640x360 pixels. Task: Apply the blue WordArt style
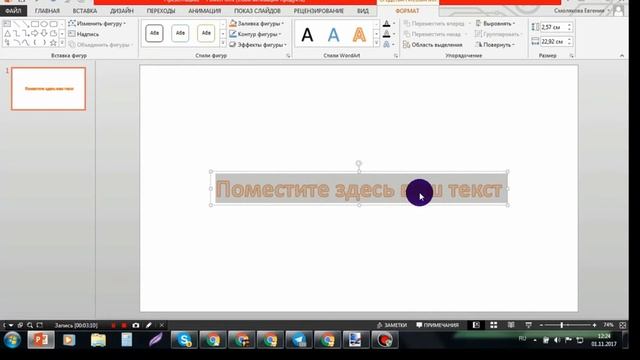tap(333, 35)
